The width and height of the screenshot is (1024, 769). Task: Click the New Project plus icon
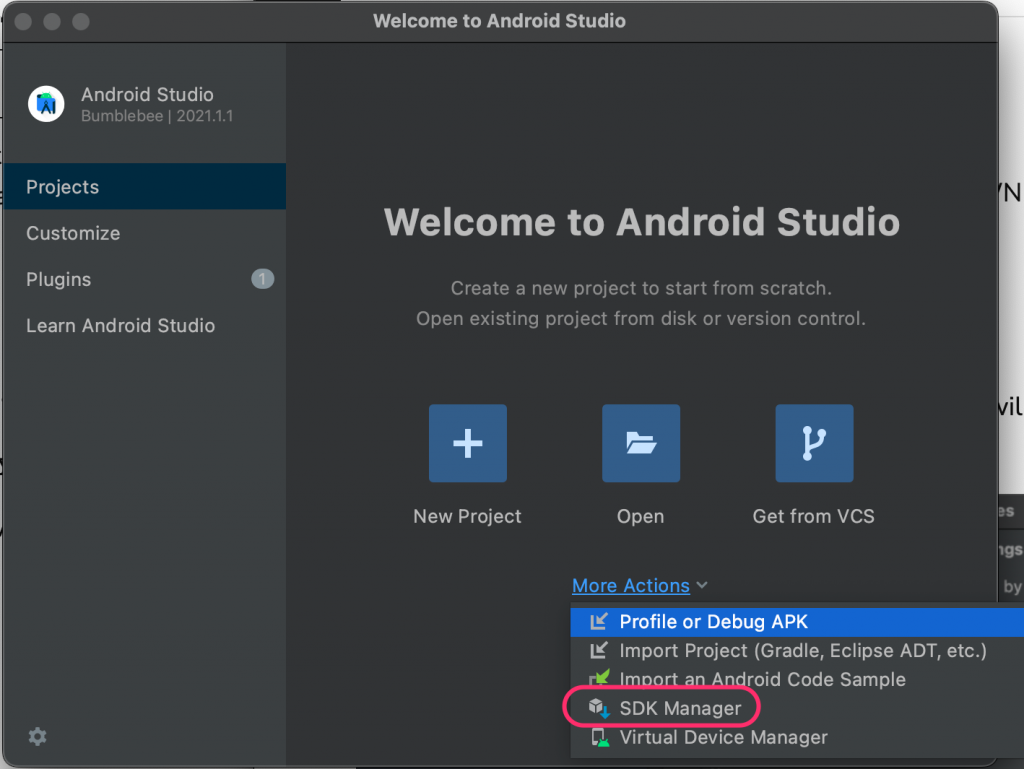click(468, 443)
